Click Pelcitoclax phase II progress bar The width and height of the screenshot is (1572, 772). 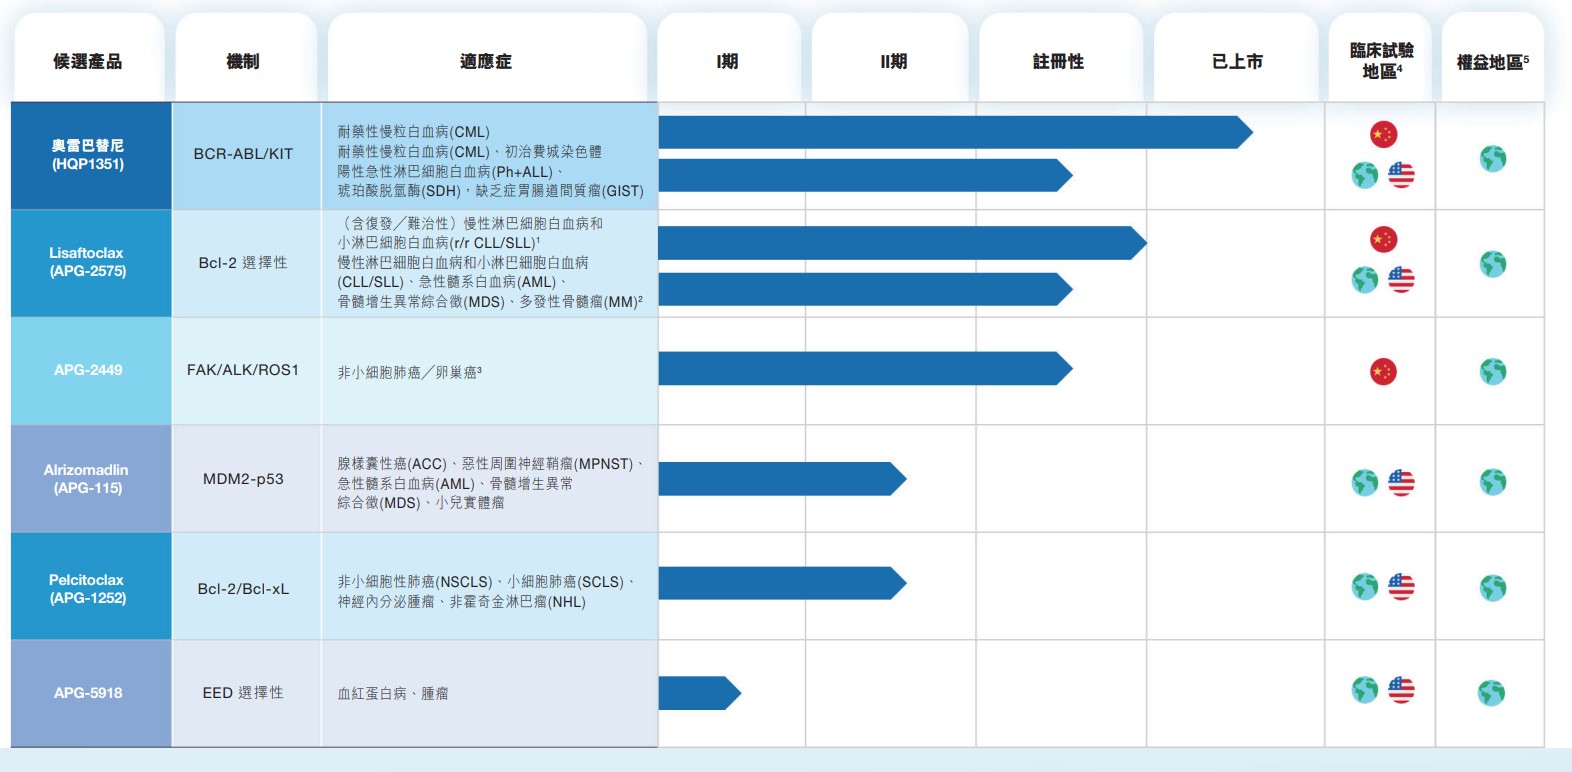pyautogui.click(x=782, y=583)
